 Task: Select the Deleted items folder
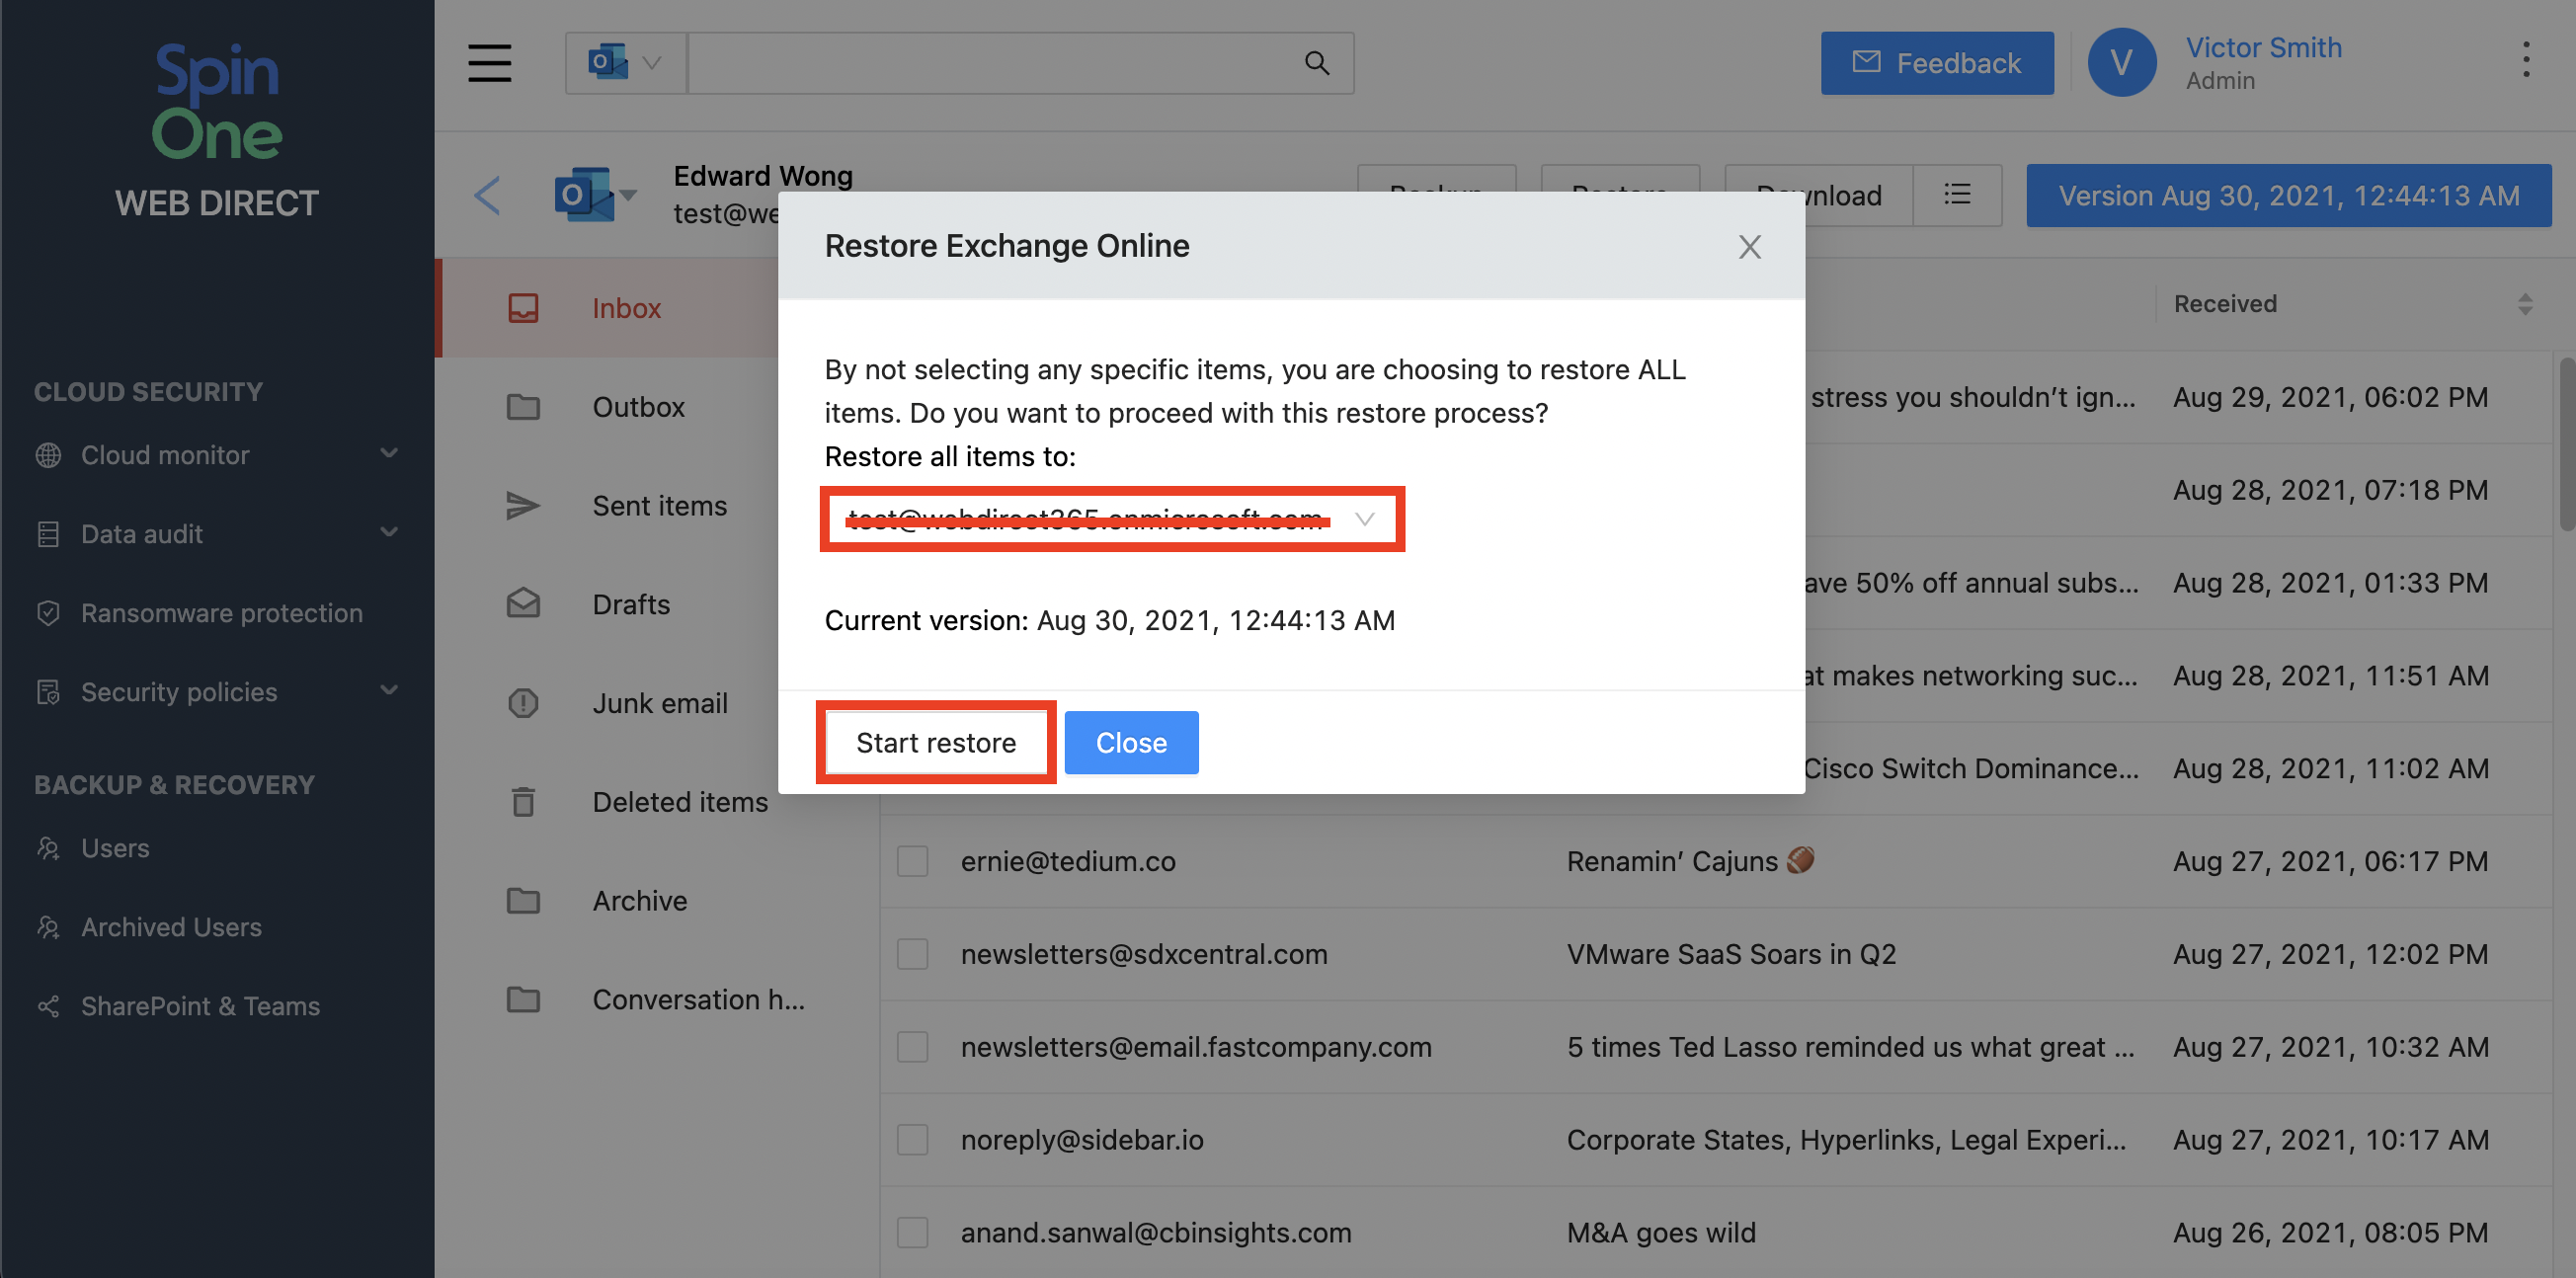point(679,801)
